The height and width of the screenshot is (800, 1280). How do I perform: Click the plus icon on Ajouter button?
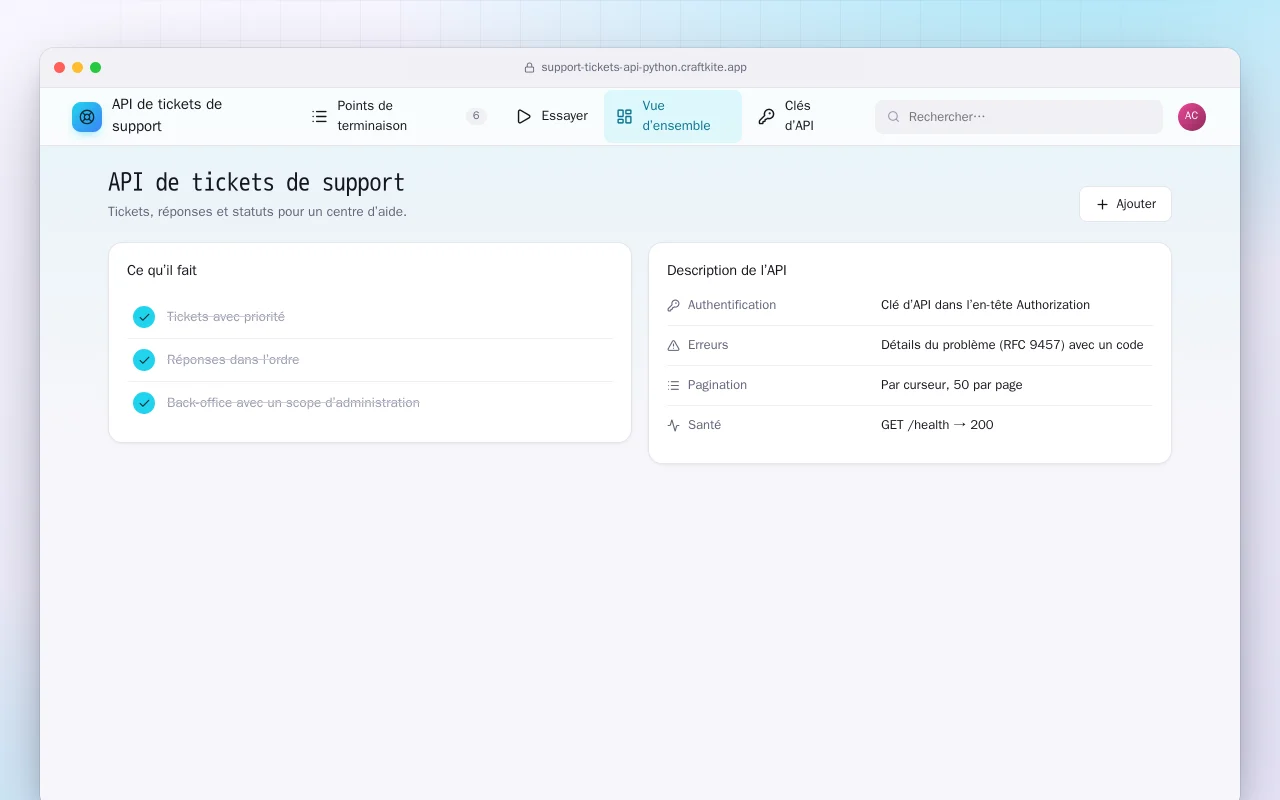pos(1102,204)
